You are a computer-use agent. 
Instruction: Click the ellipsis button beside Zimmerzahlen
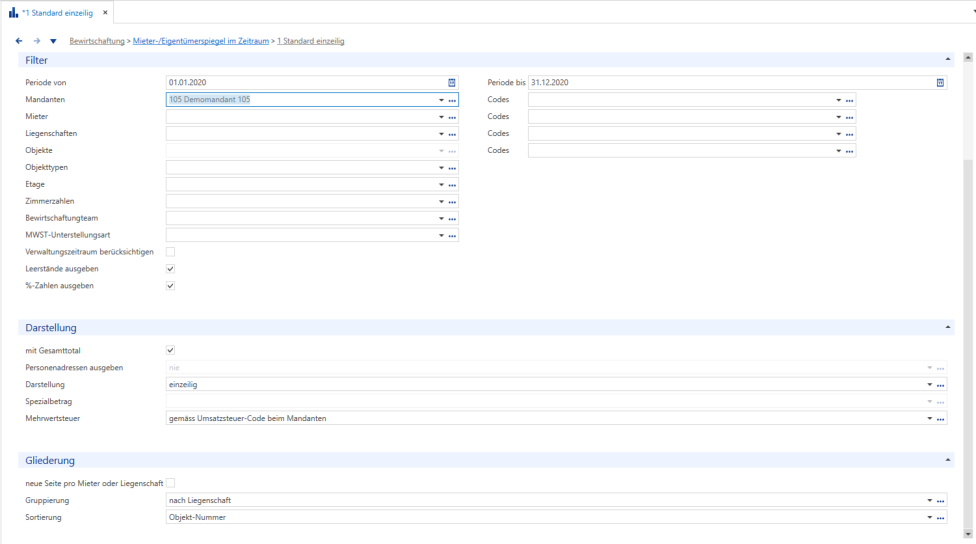pos(453,202)
